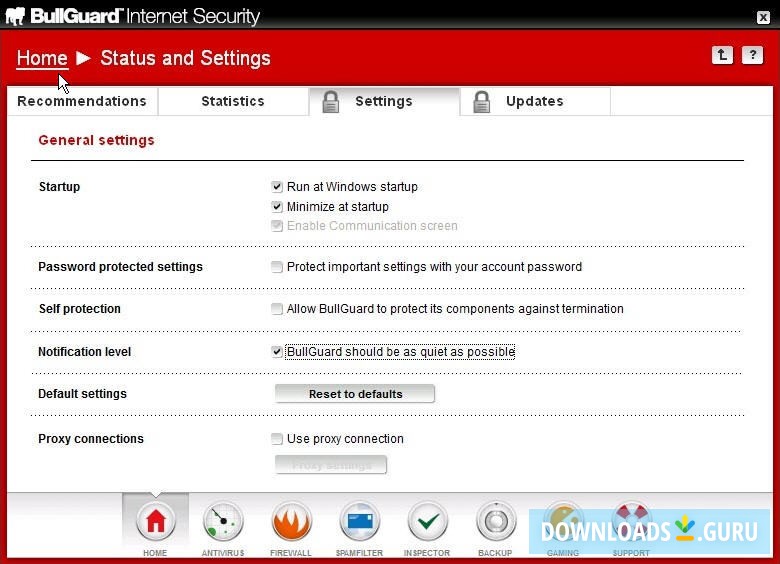Image resolution: width=780 pixels, height=564 pixels.
Task: Toggle the self protection checkbox
Action: [x=277, y=309]
